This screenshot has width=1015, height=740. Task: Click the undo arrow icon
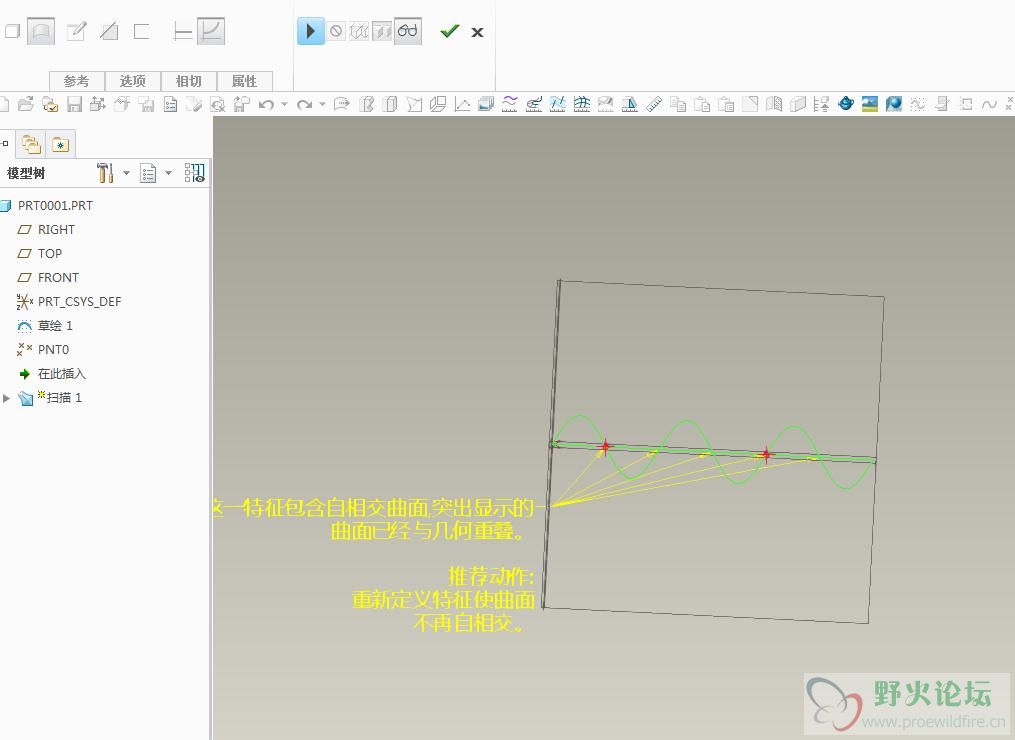(266, 104)
